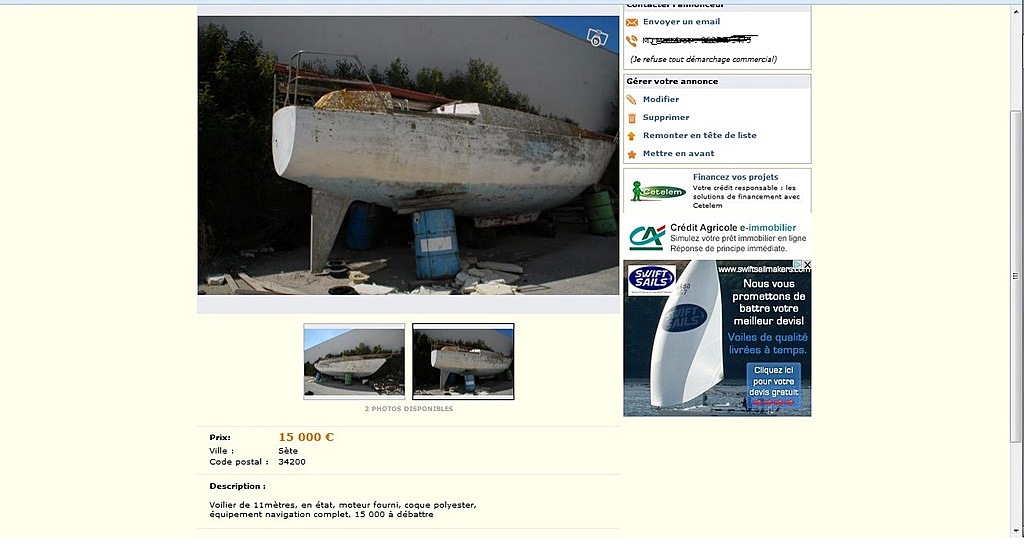Select the second boat thumbnail photo
Image resolution: width=1024 pixels, height=550 pixels.
tap(463, 361)
